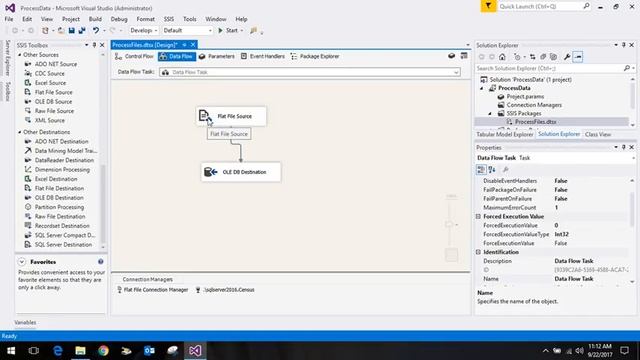Collapse the Identification category
The image size is (640, 360).
point(478,252)
